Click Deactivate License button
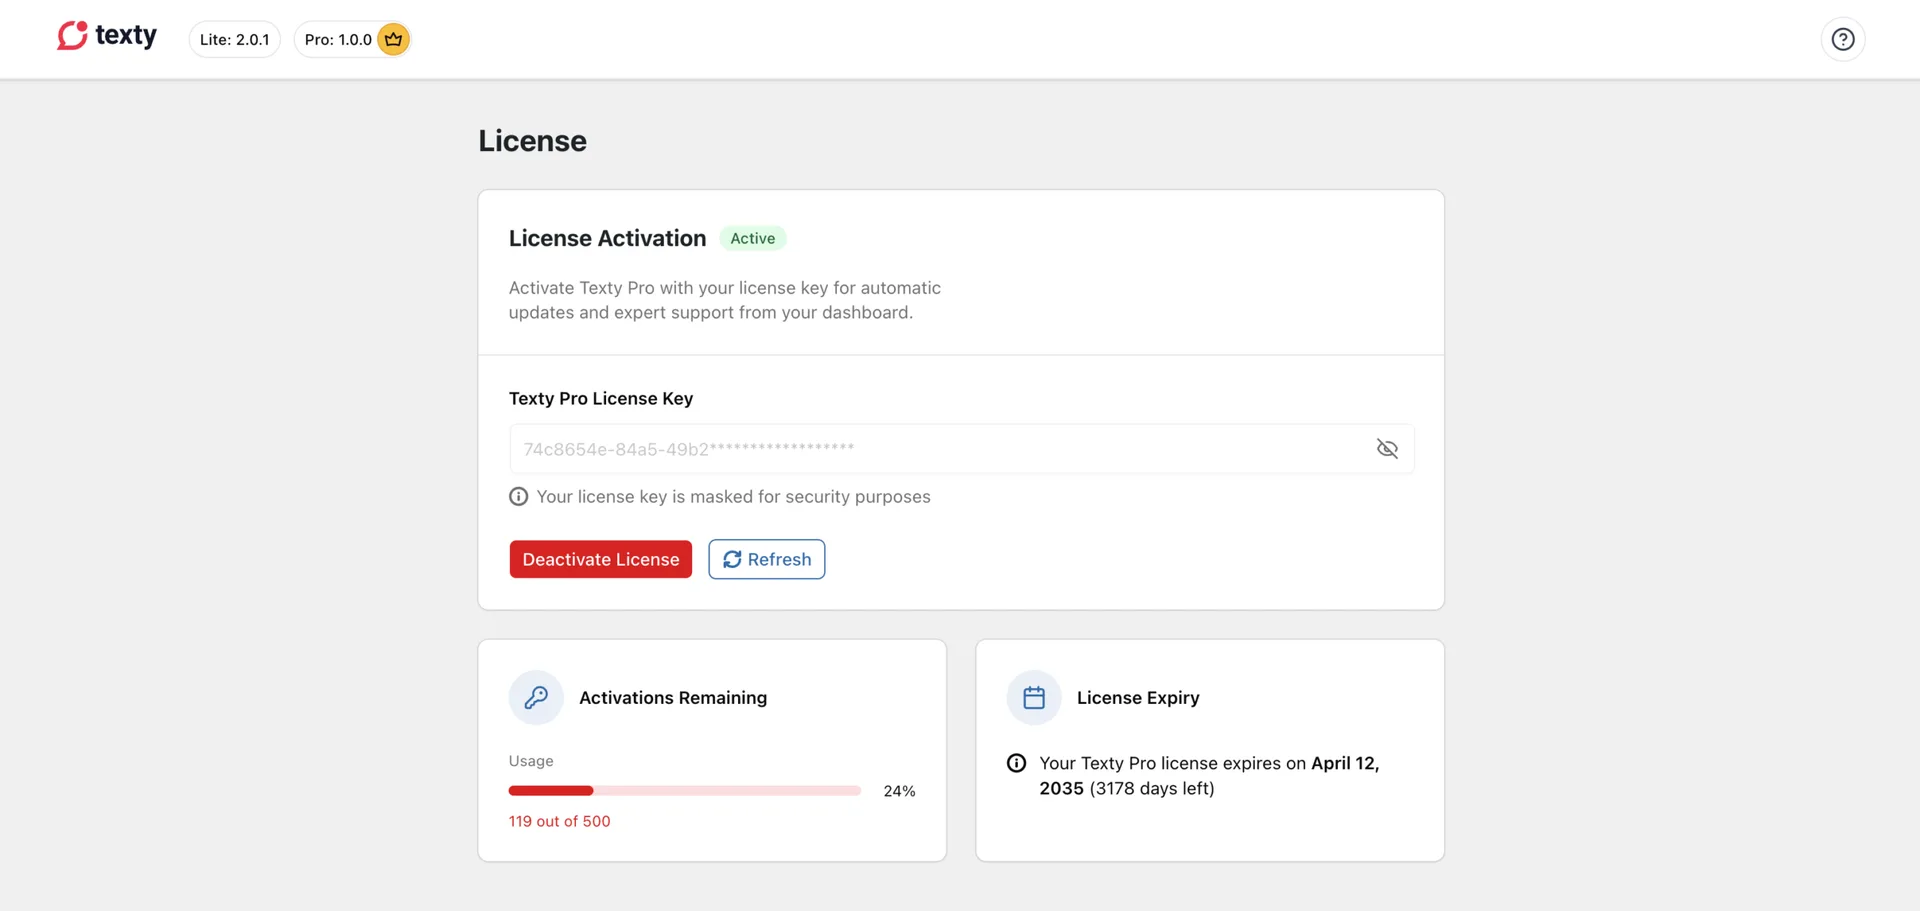The image size is (1920, 911). point(600,559)
